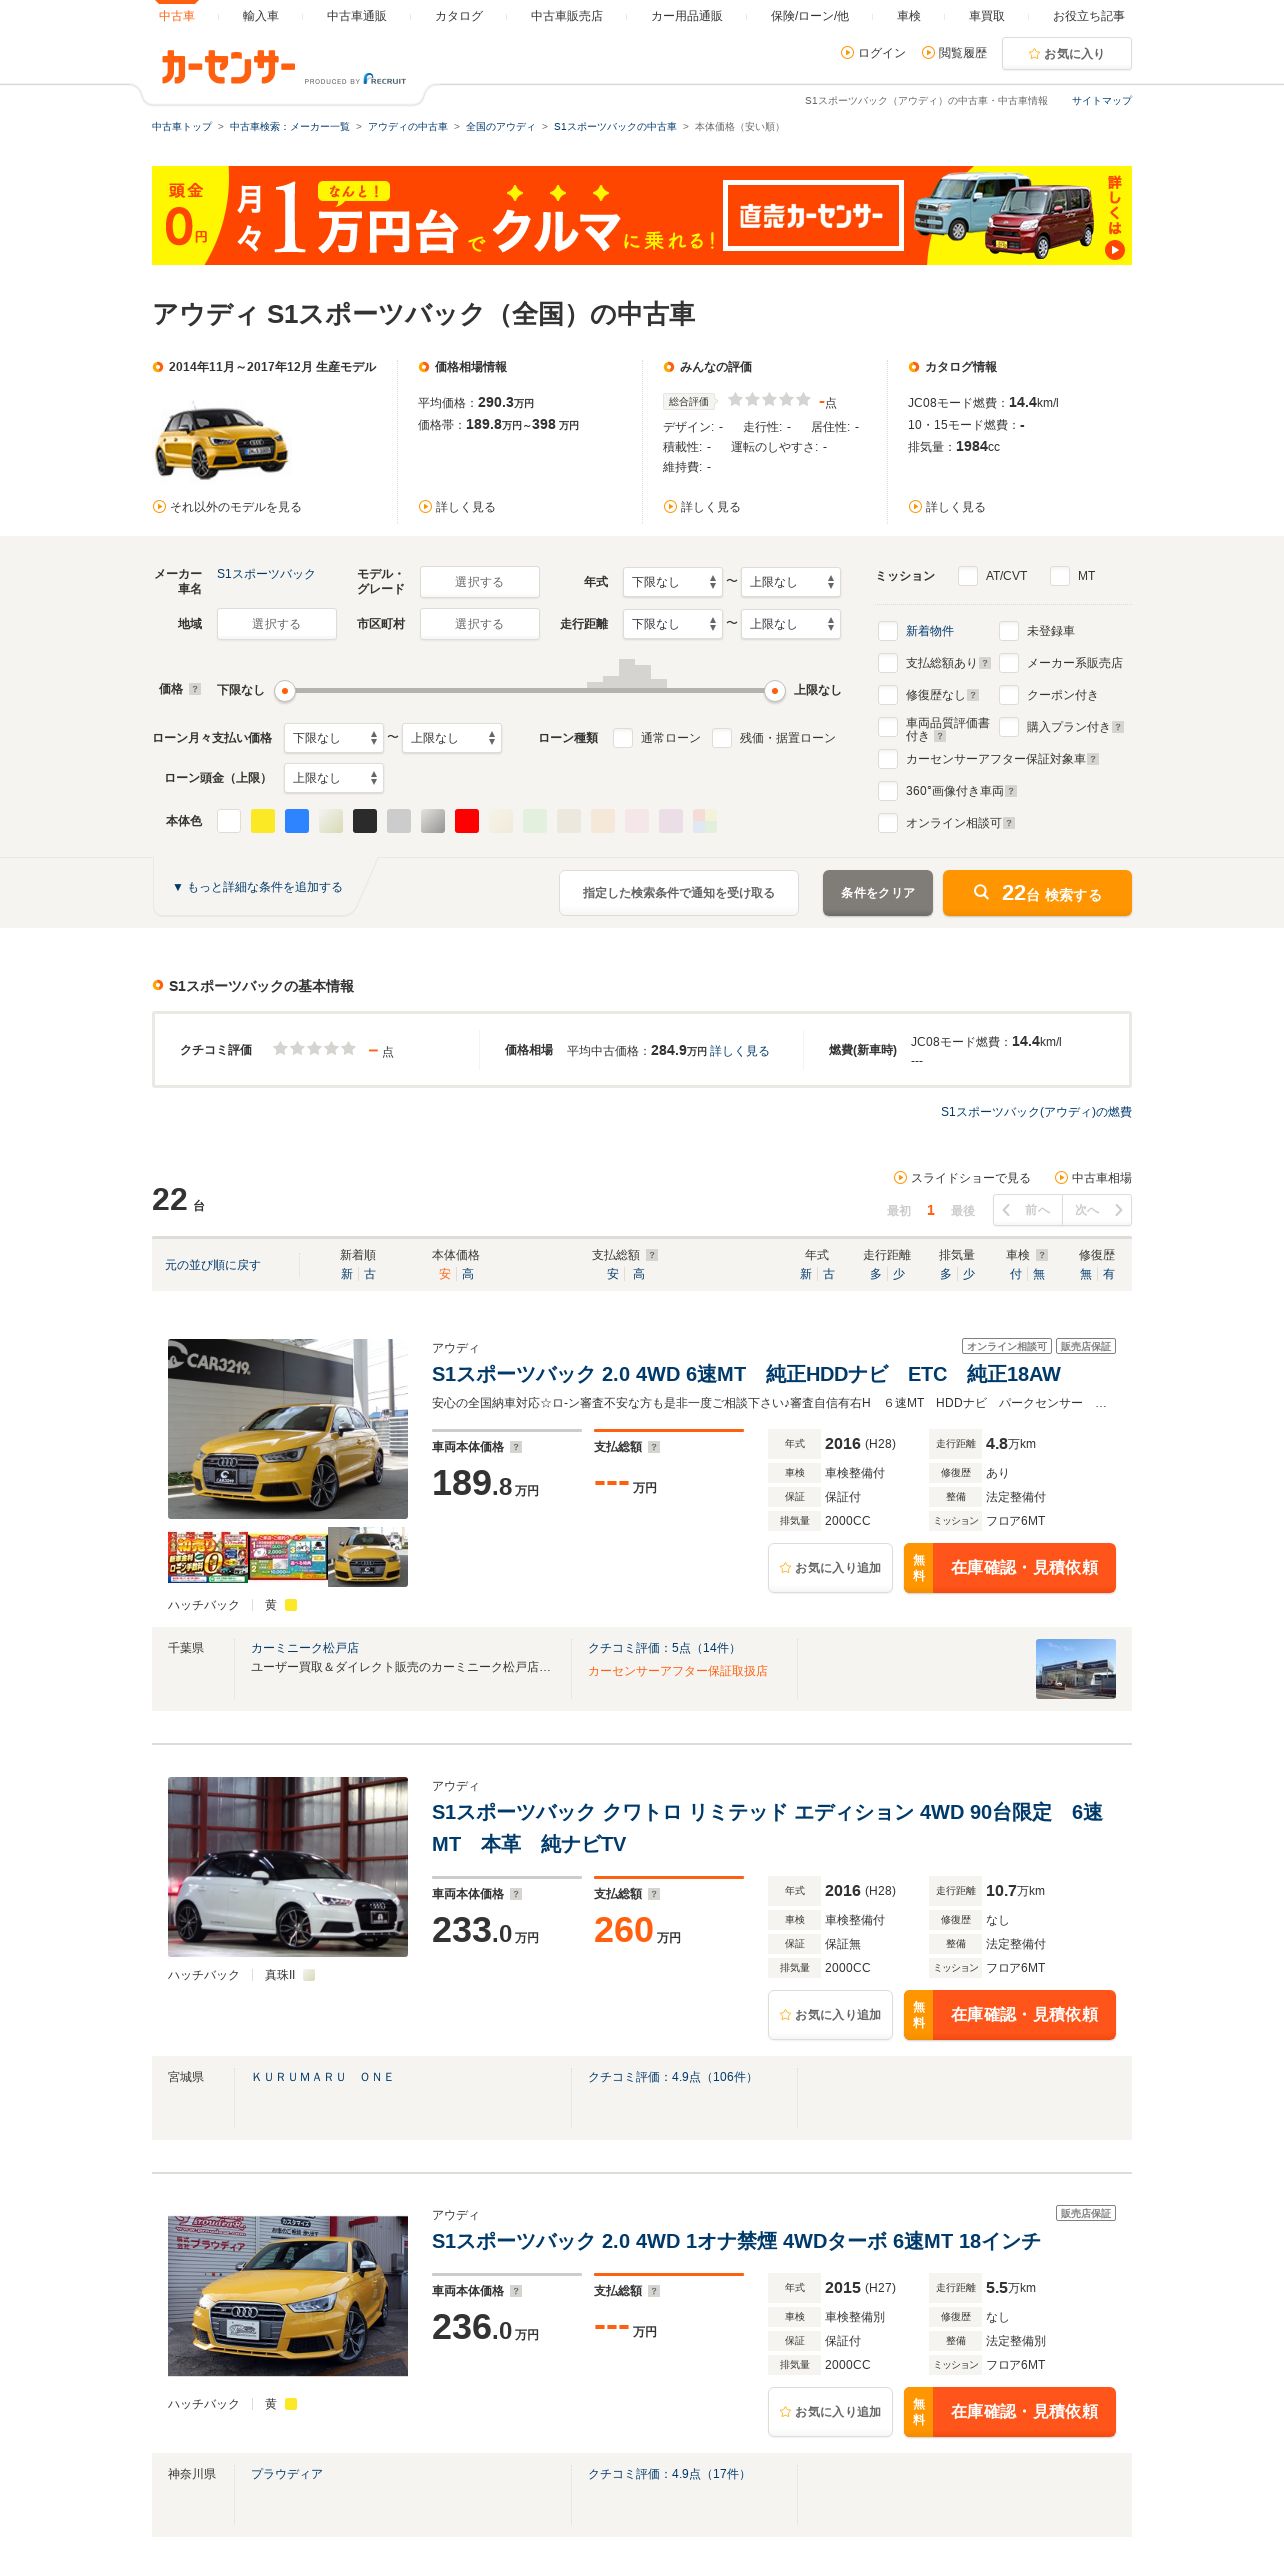
Task: Click the 地域 選択する field
Action: point(277,624)
